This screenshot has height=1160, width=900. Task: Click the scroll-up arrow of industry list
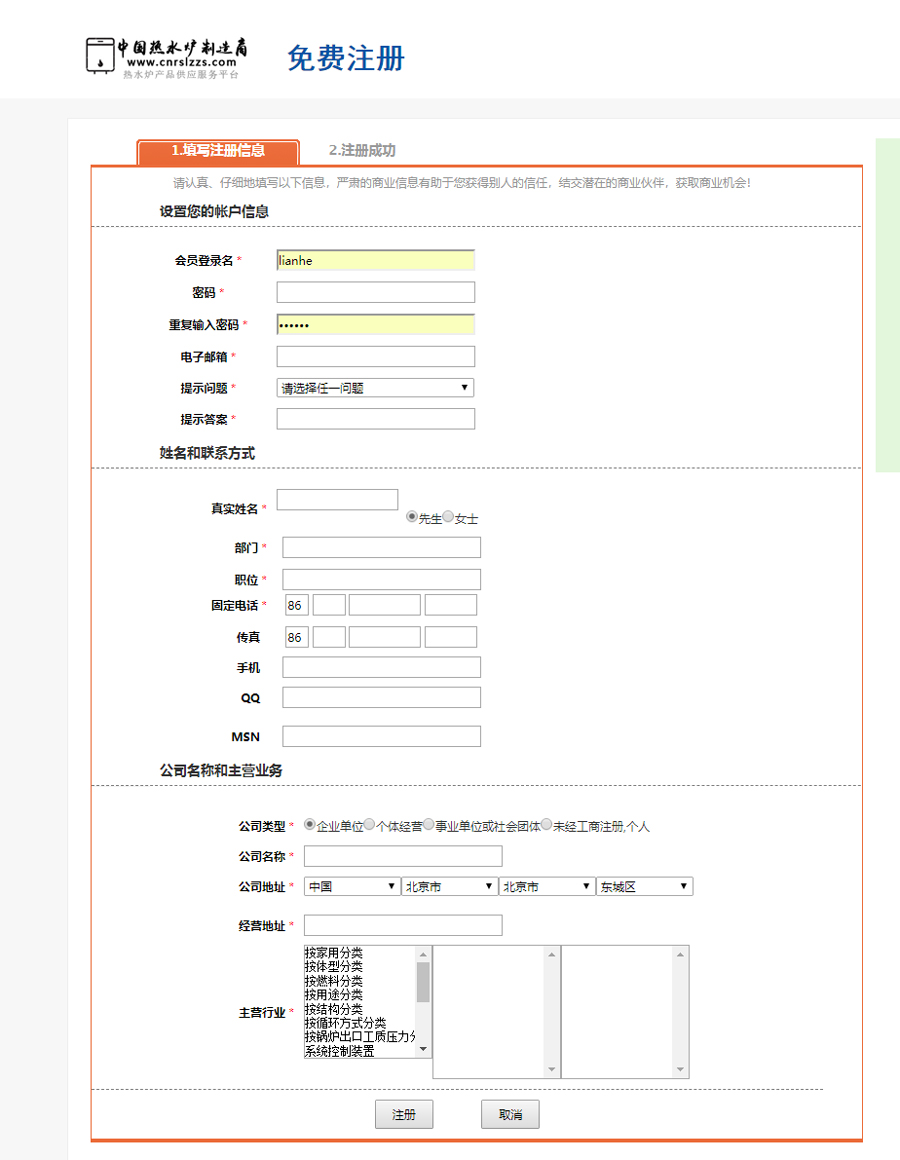(423, 954)
